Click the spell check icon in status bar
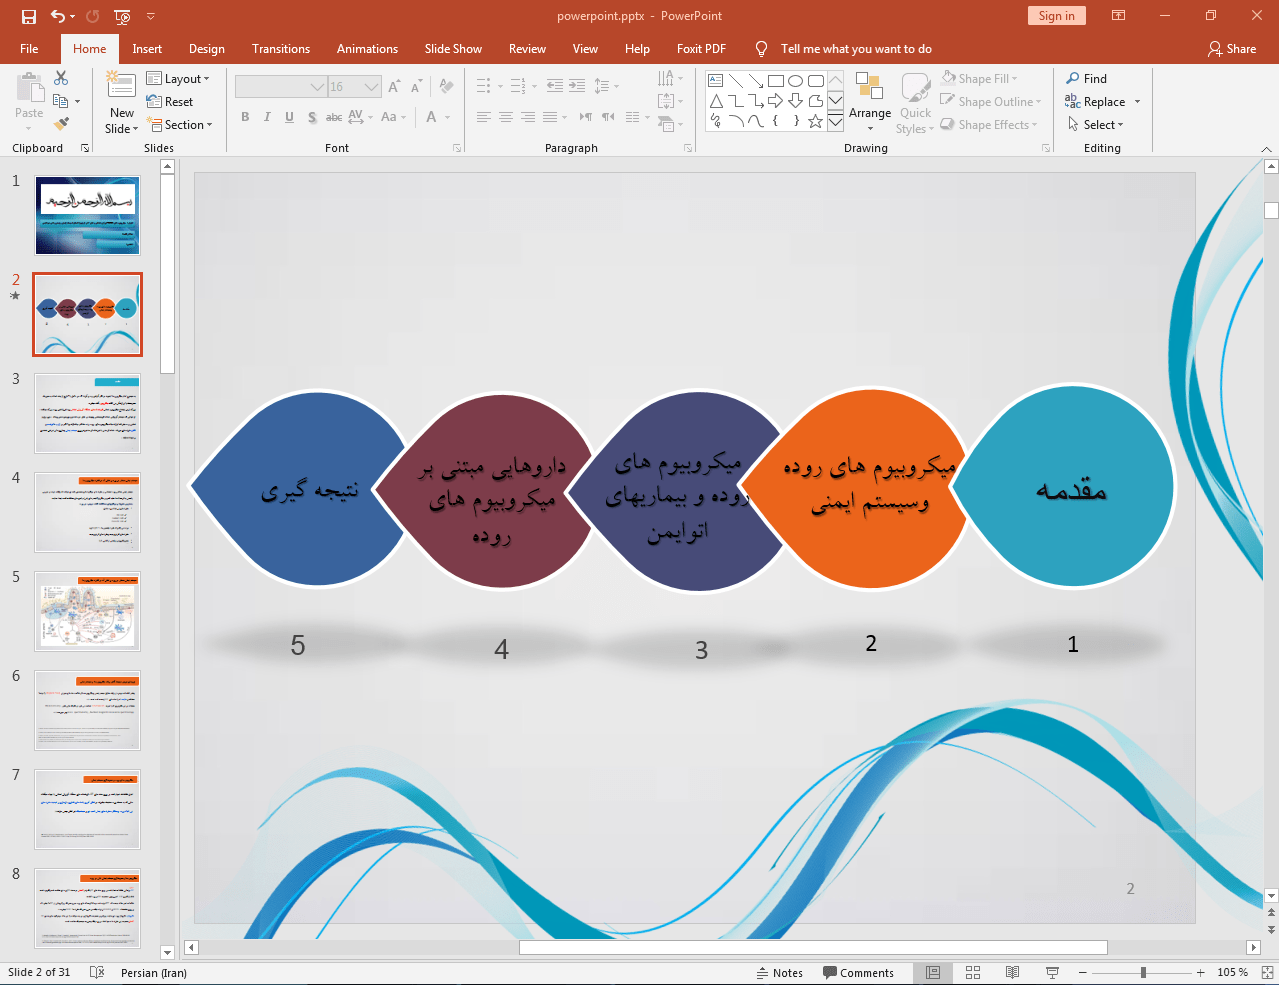 coord(97,973)
